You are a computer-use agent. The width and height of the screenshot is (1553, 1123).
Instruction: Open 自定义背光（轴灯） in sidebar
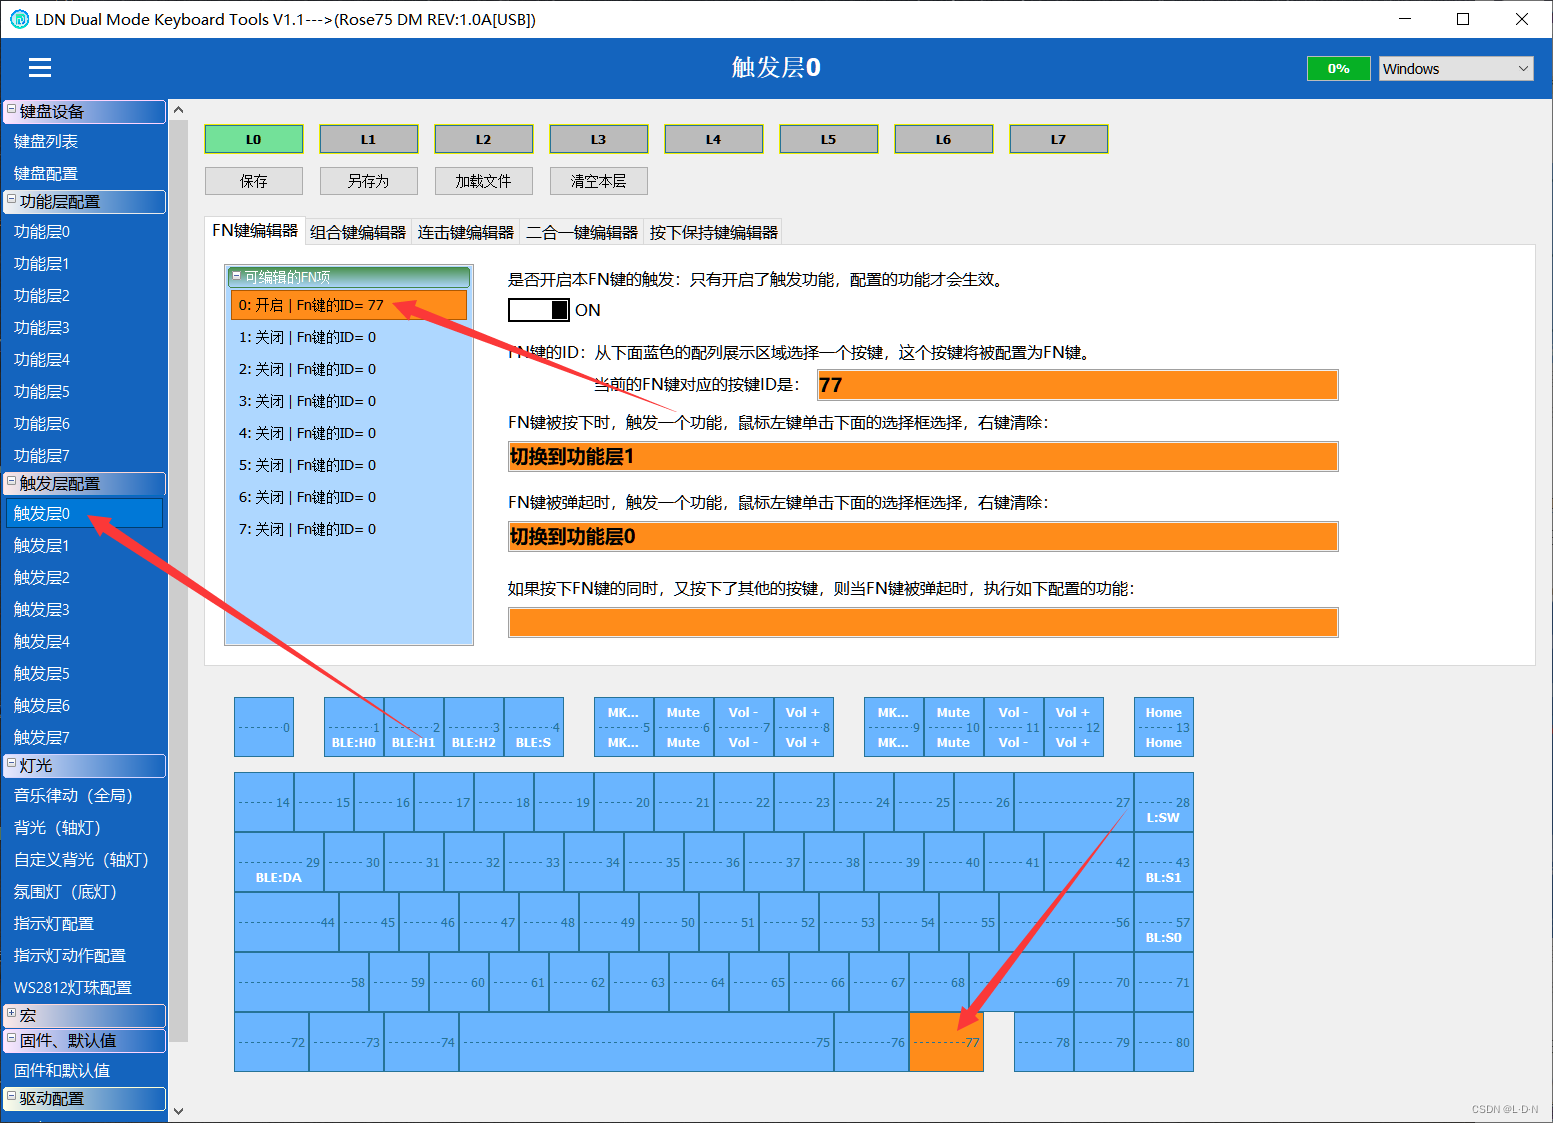[x=84, y=860]
